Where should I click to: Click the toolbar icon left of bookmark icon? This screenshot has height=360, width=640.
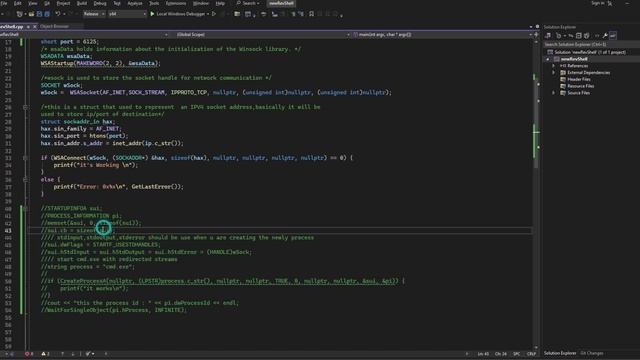(301, 14)
